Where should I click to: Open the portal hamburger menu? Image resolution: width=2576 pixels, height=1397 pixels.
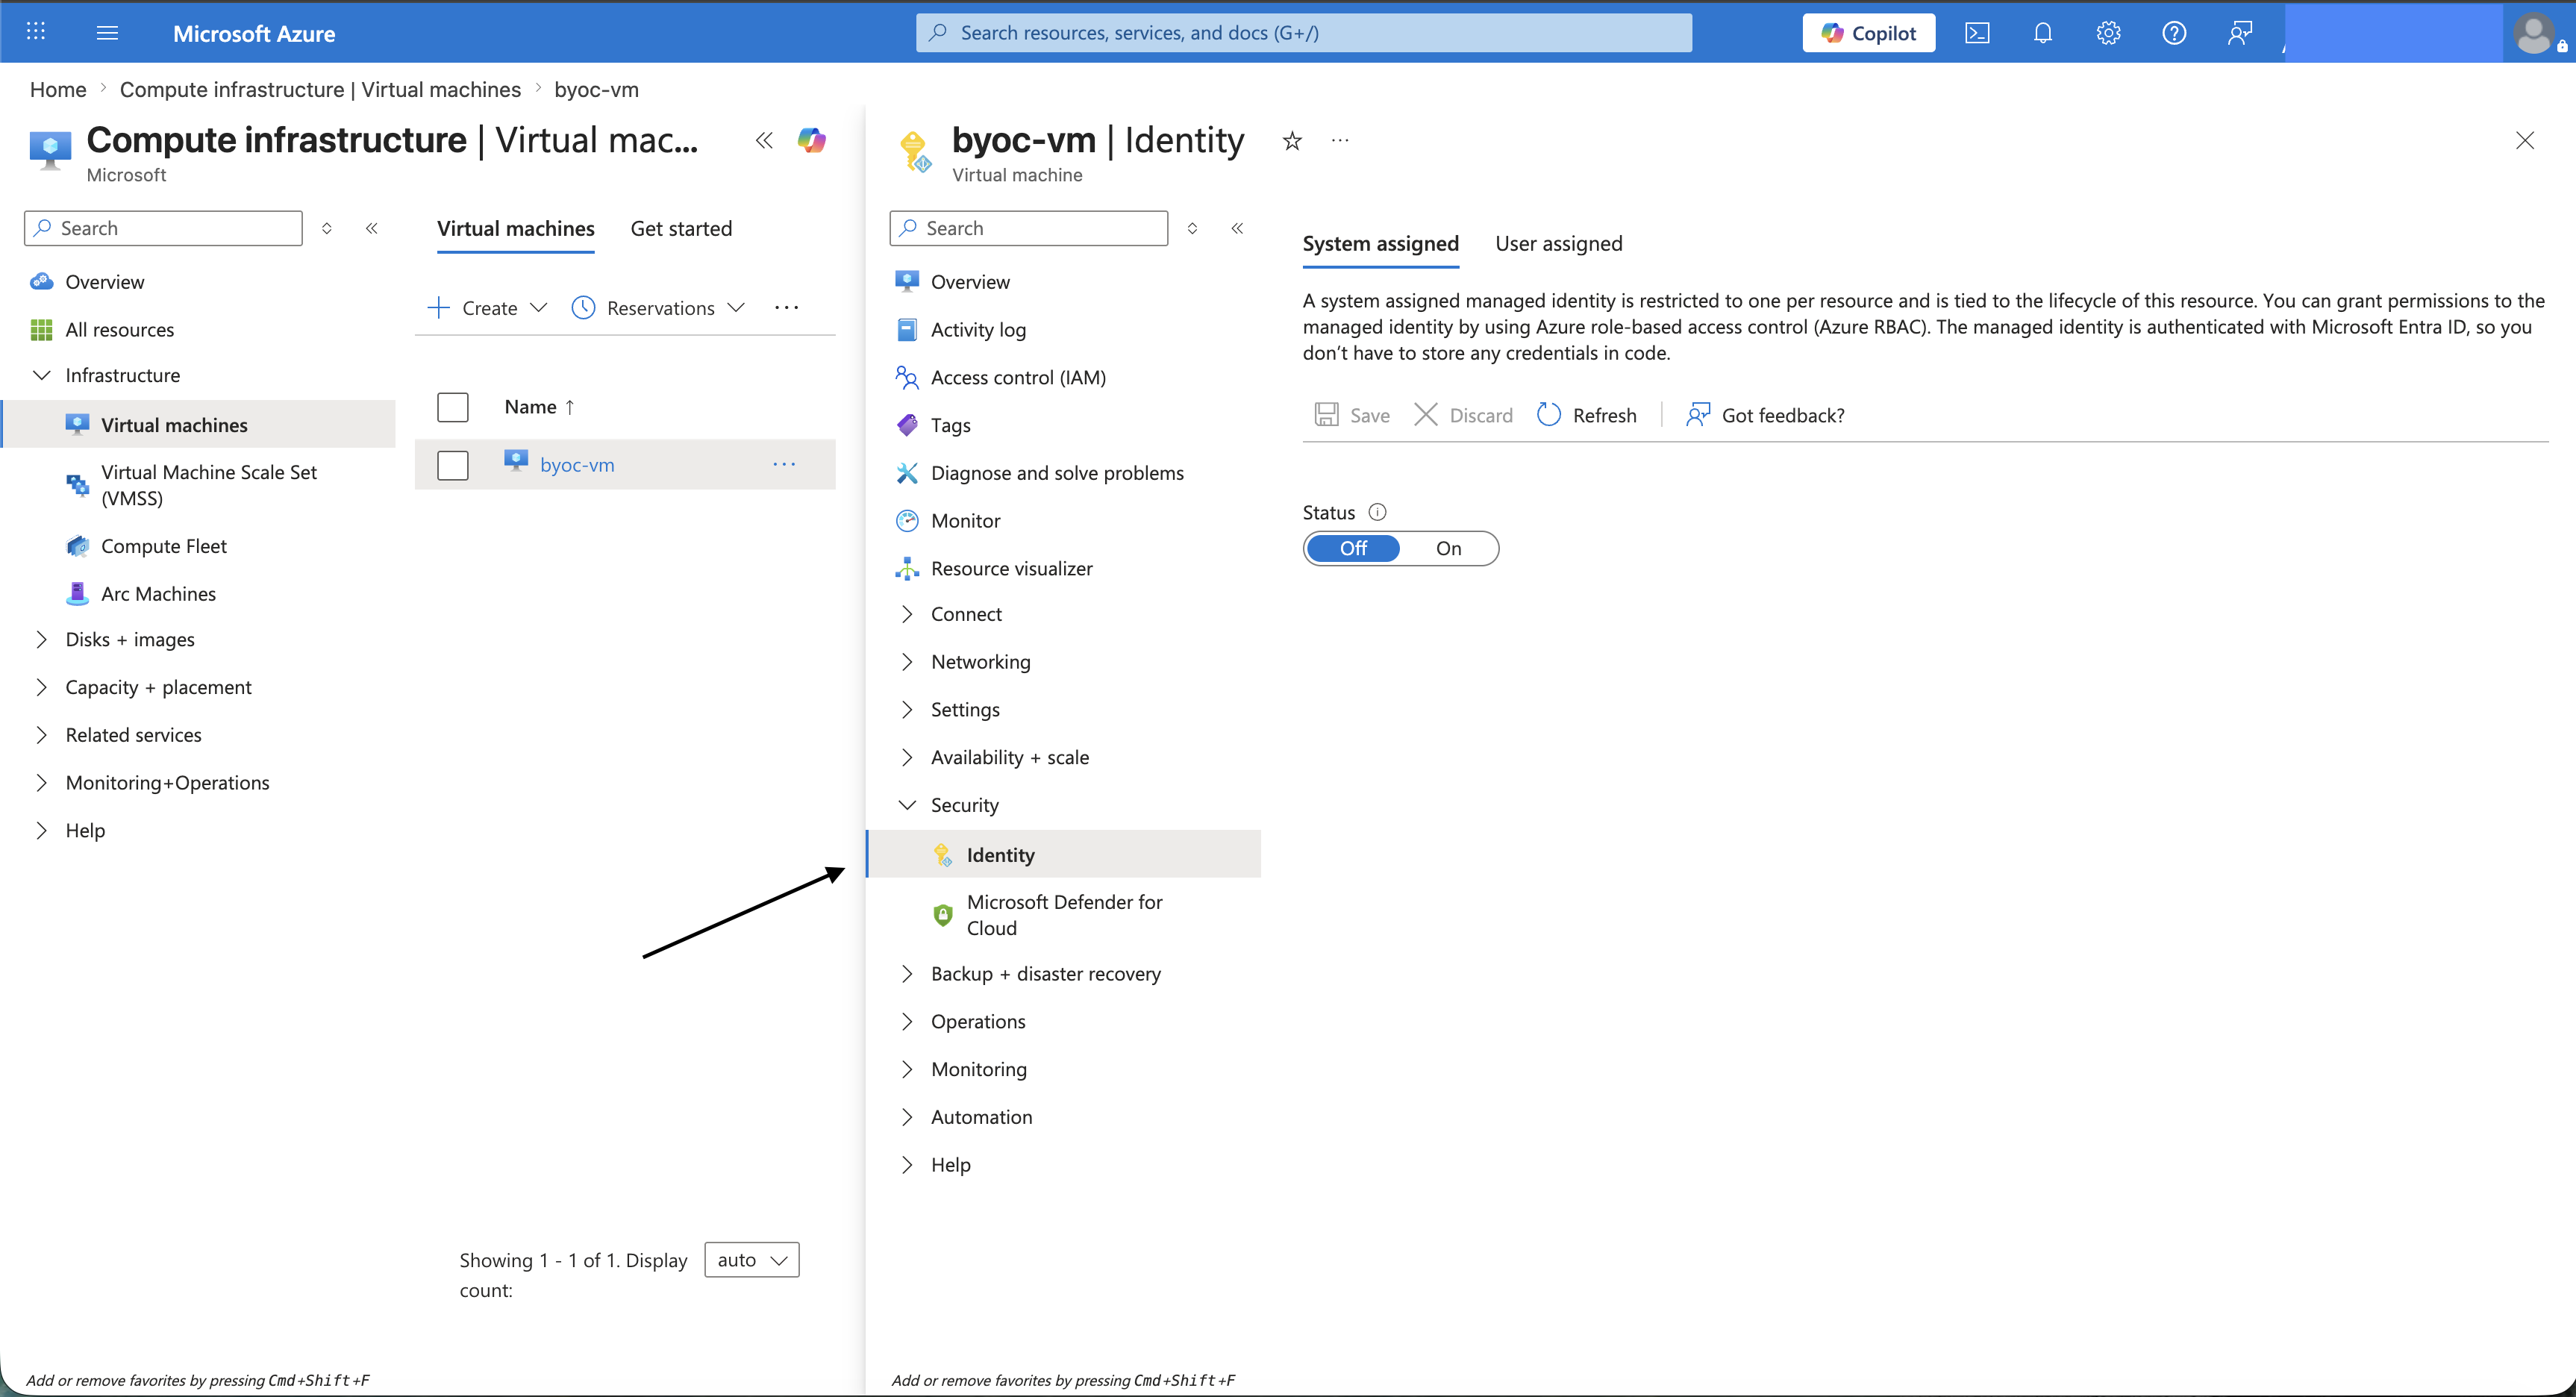107,33
